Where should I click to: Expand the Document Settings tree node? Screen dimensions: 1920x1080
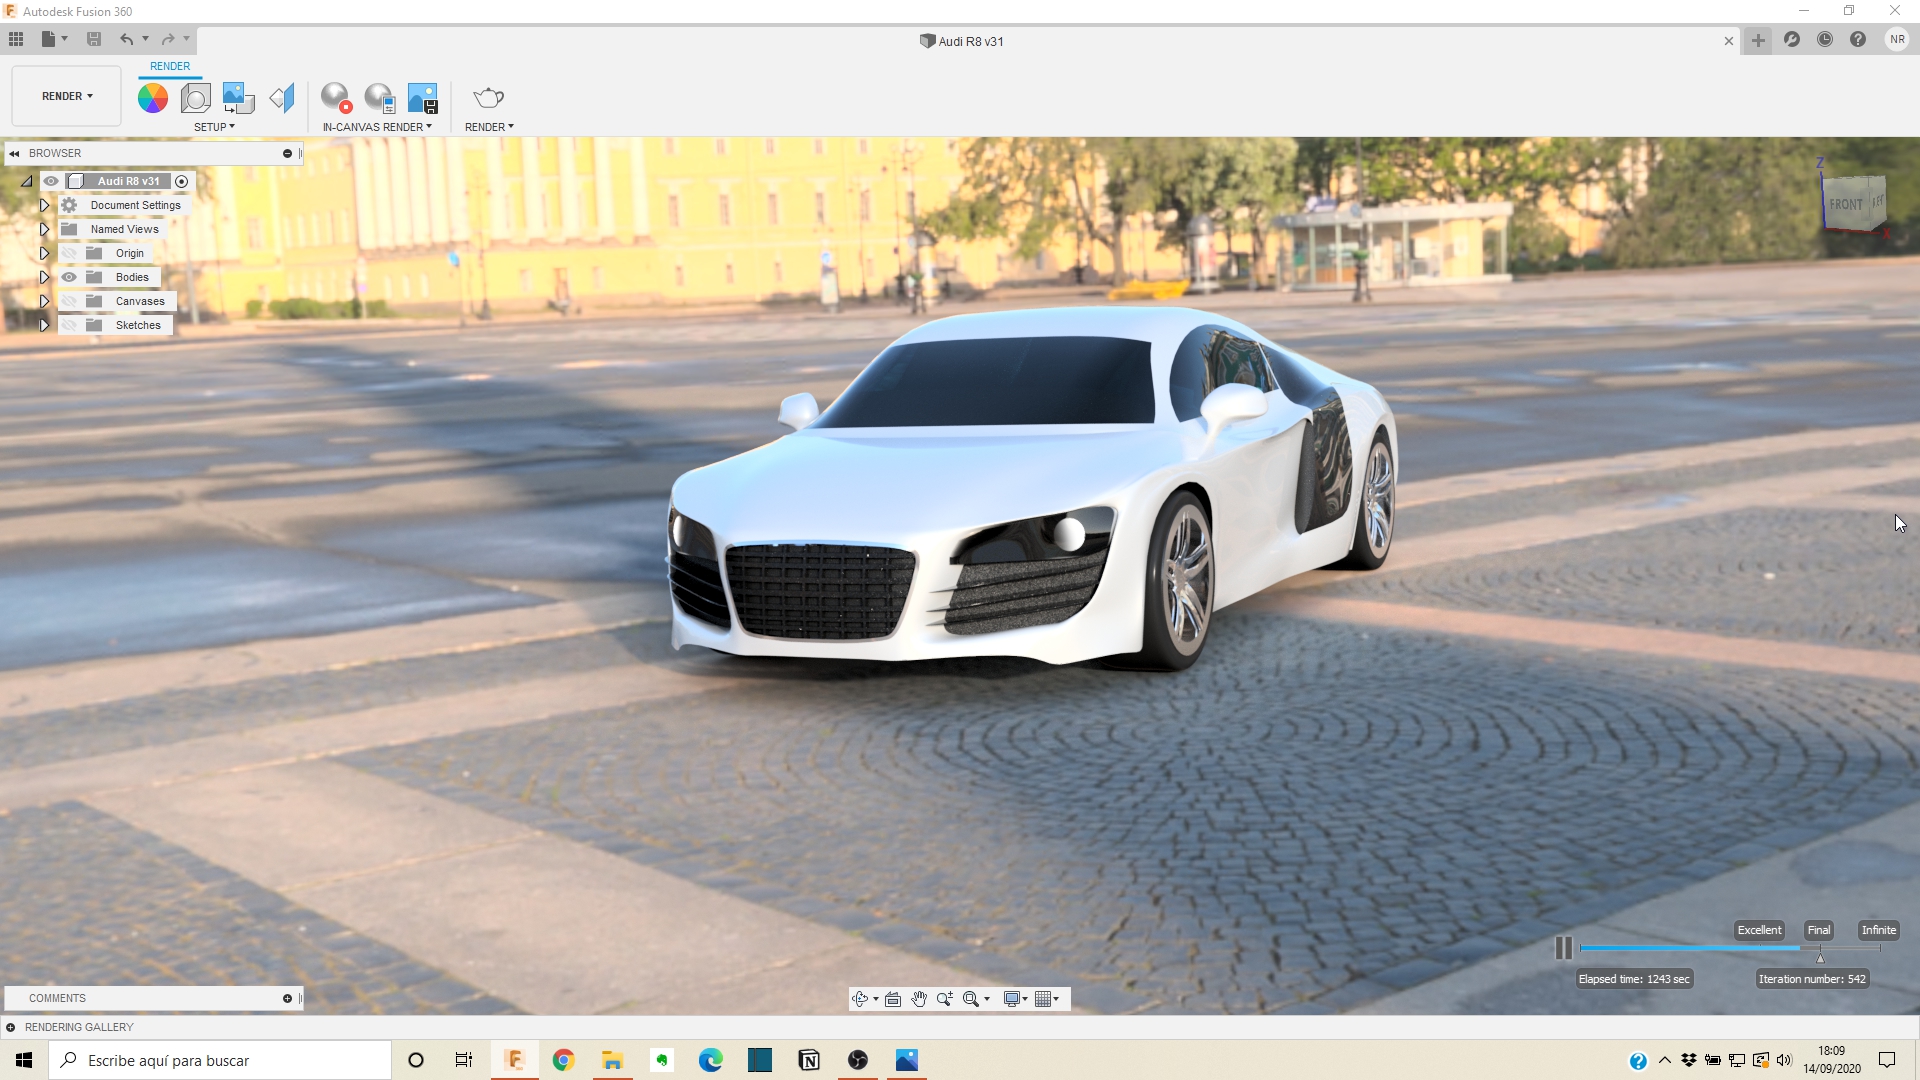click(44, 205)
